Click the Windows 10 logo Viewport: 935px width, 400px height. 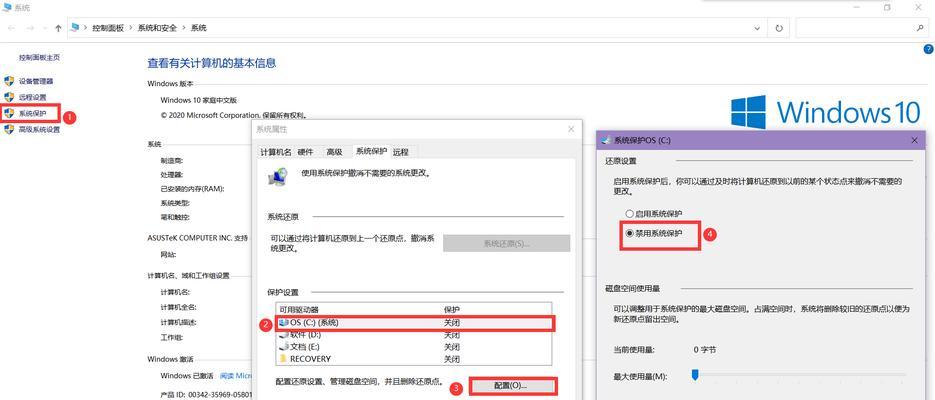[x=826, y=112]
